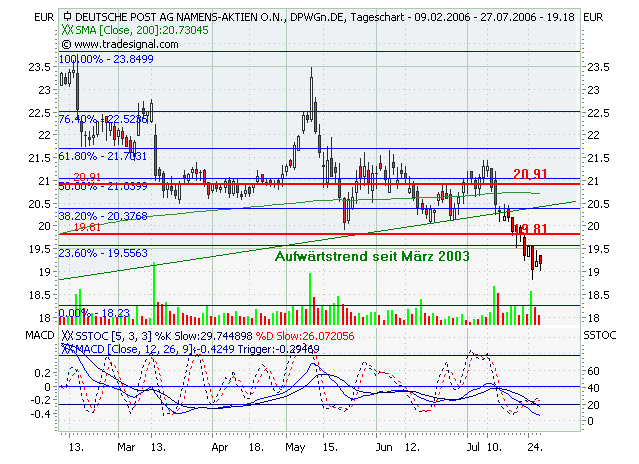Click the SMA indicator line-style icon
This screenshot has height=464, width=639.
[x=67, y=32]
